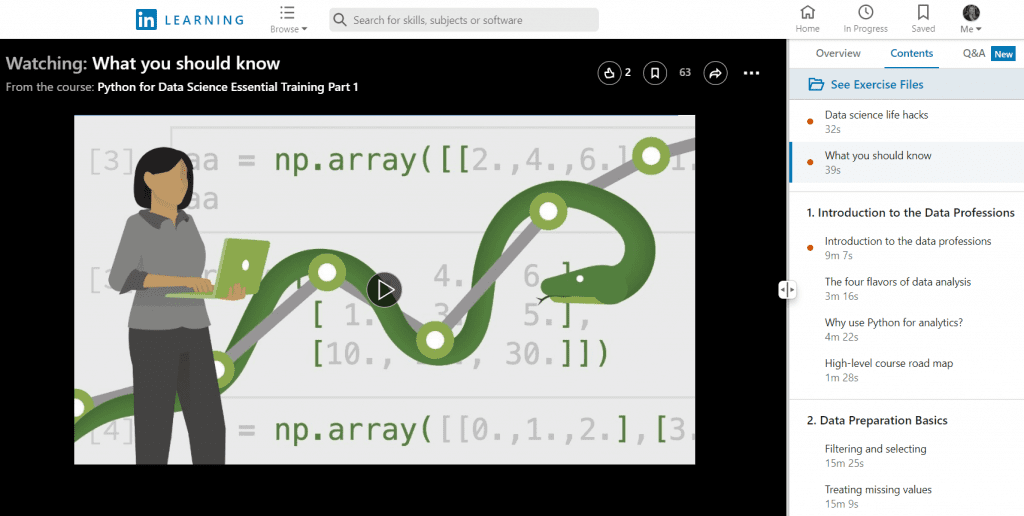This screenshot has width=1024, height=516.
Task: Open the course title Python for Data Science link
Action: point(227,87)
